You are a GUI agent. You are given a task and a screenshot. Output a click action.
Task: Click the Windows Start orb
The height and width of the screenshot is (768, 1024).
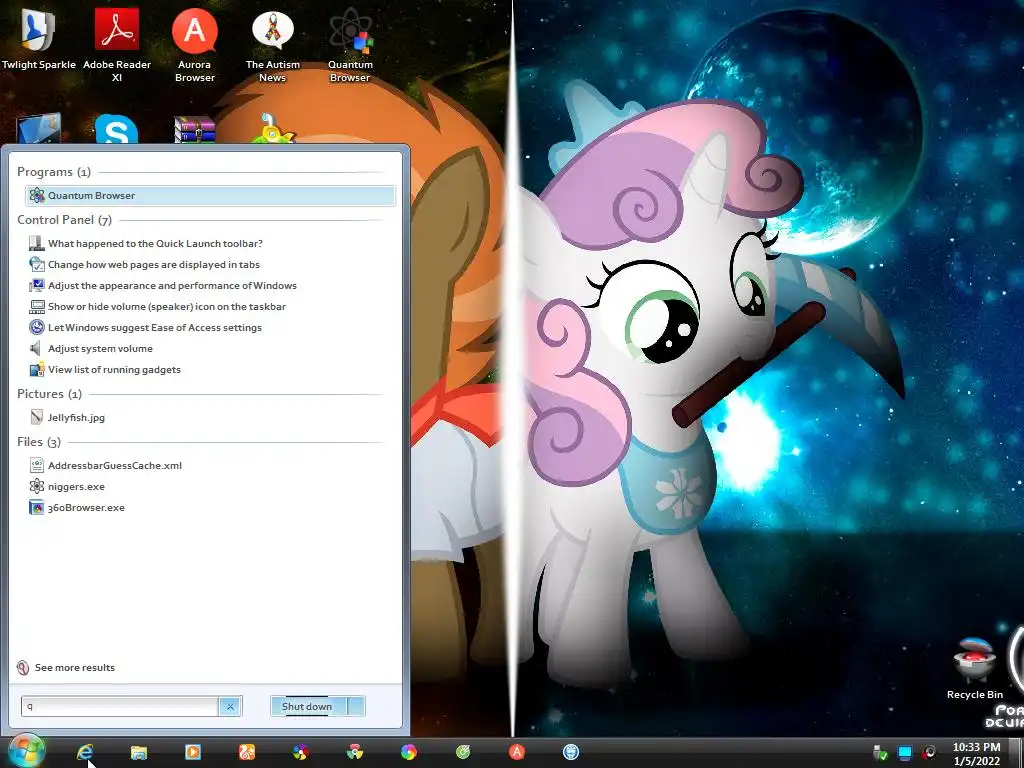pos(25,752)
